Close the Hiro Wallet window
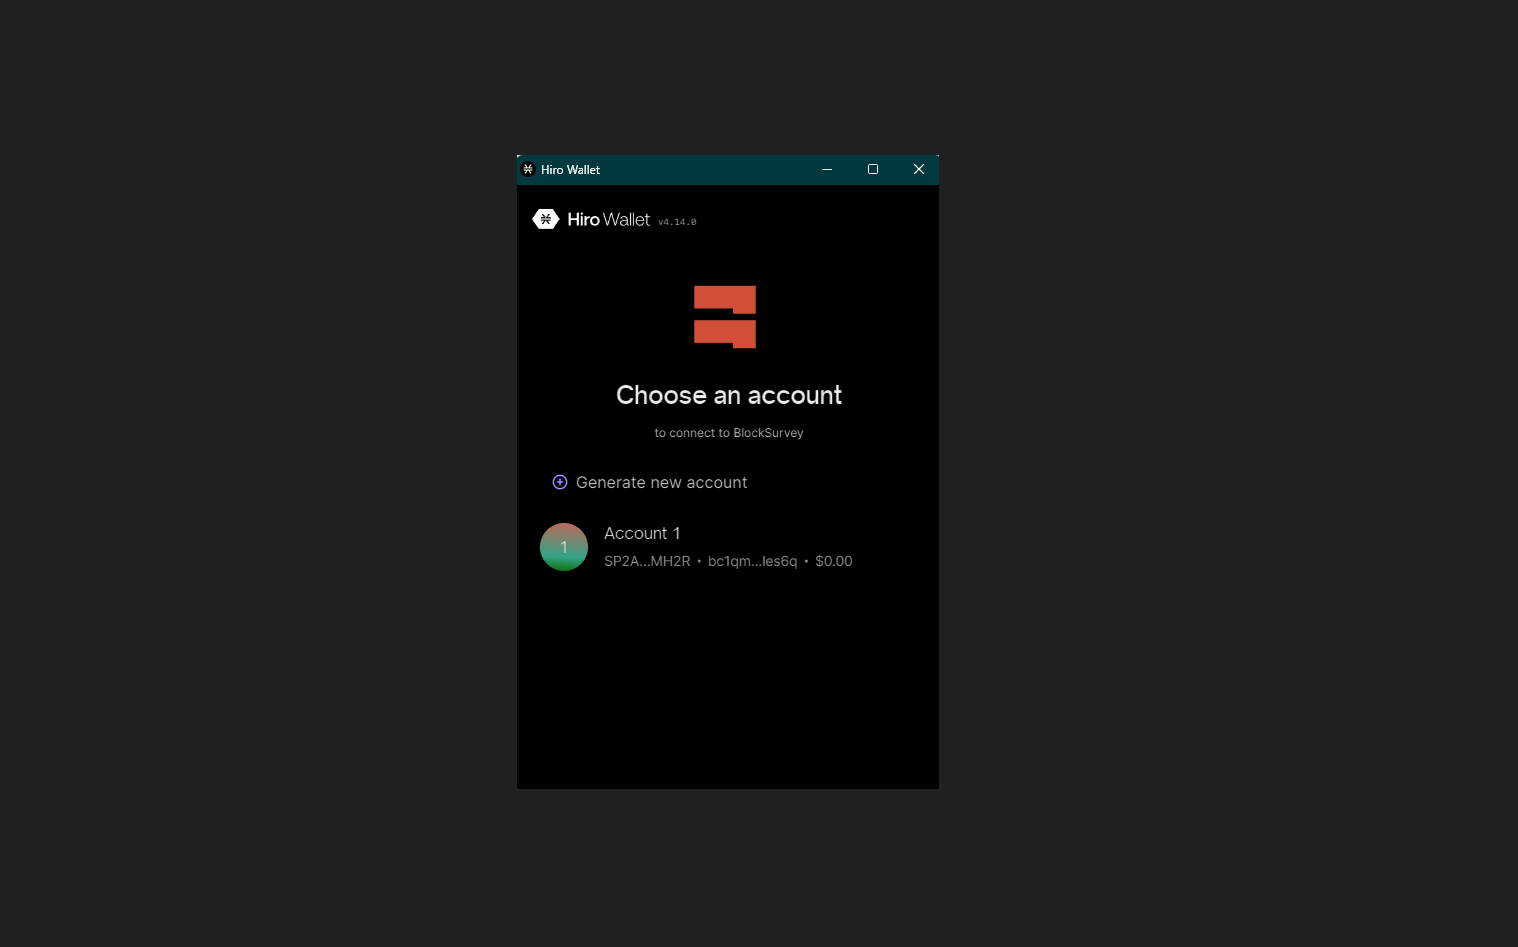This screenshot has width=1518, height=947. pyautogui.click(x=919, y=169)
